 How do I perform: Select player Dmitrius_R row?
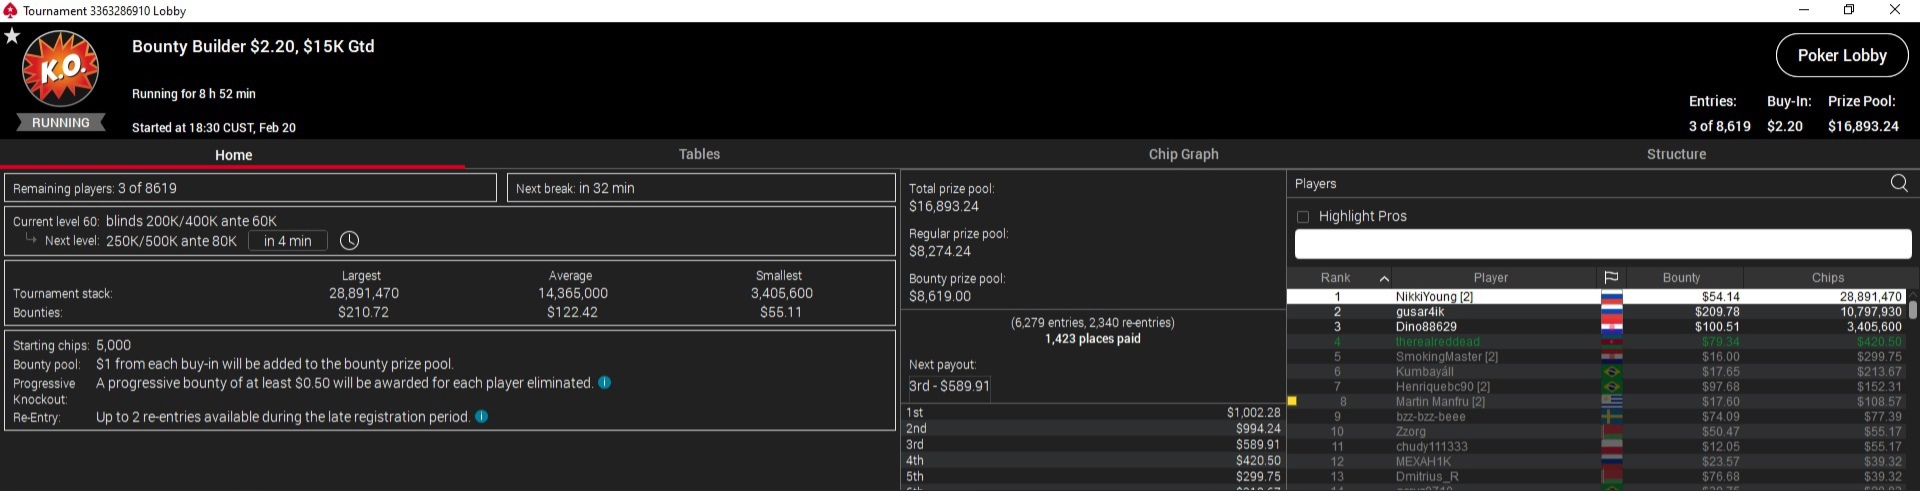point(1597,477)
